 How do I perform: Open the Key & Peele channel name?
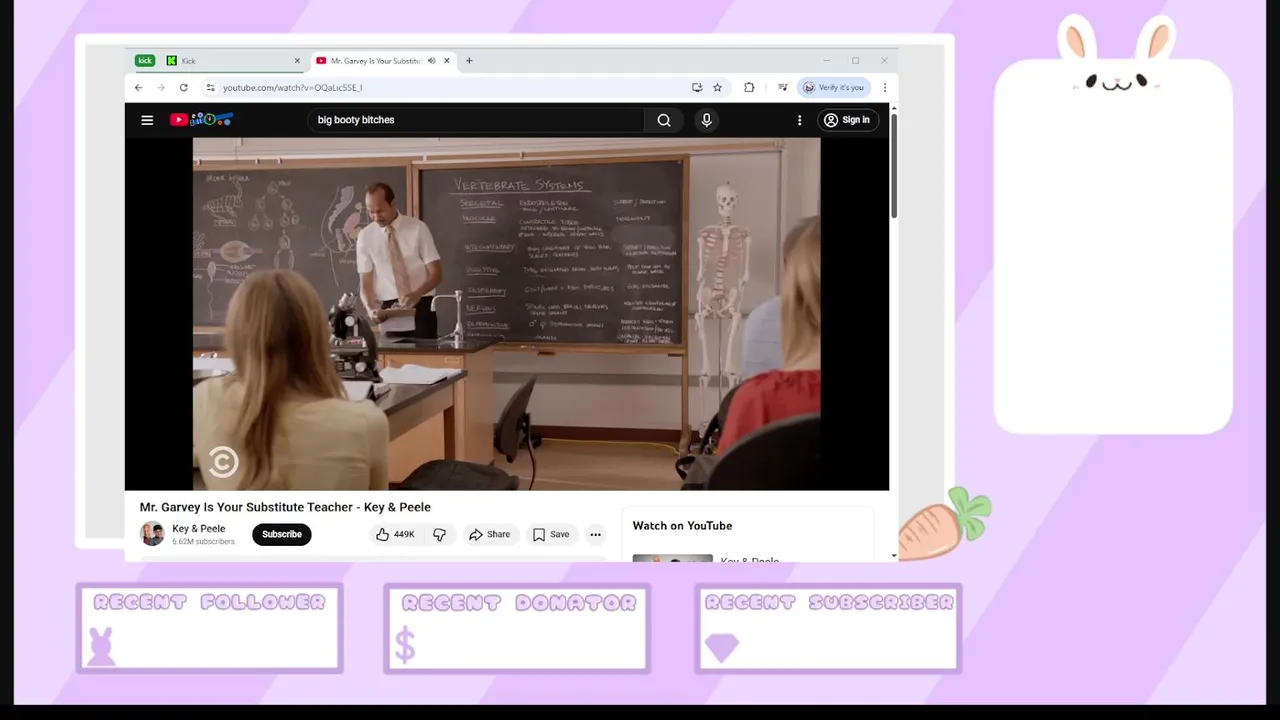coord(199,529)
